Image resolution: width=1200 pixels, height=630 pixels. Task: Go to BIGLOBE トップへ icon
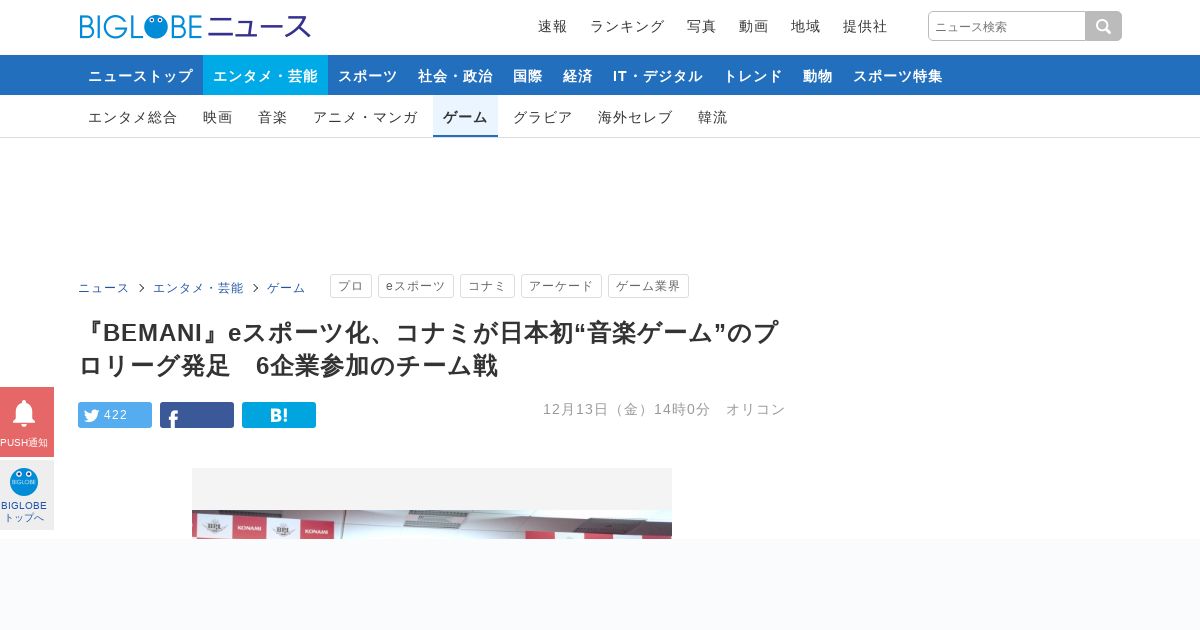pyautogui.click(x=27, y=495)
